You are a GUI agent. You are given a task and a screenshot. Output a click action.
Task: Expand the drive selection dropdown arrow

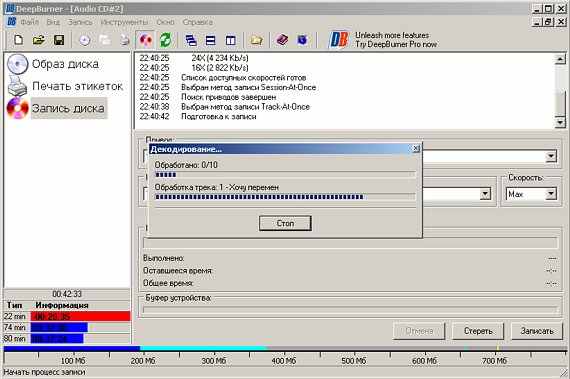click(551, 156)
